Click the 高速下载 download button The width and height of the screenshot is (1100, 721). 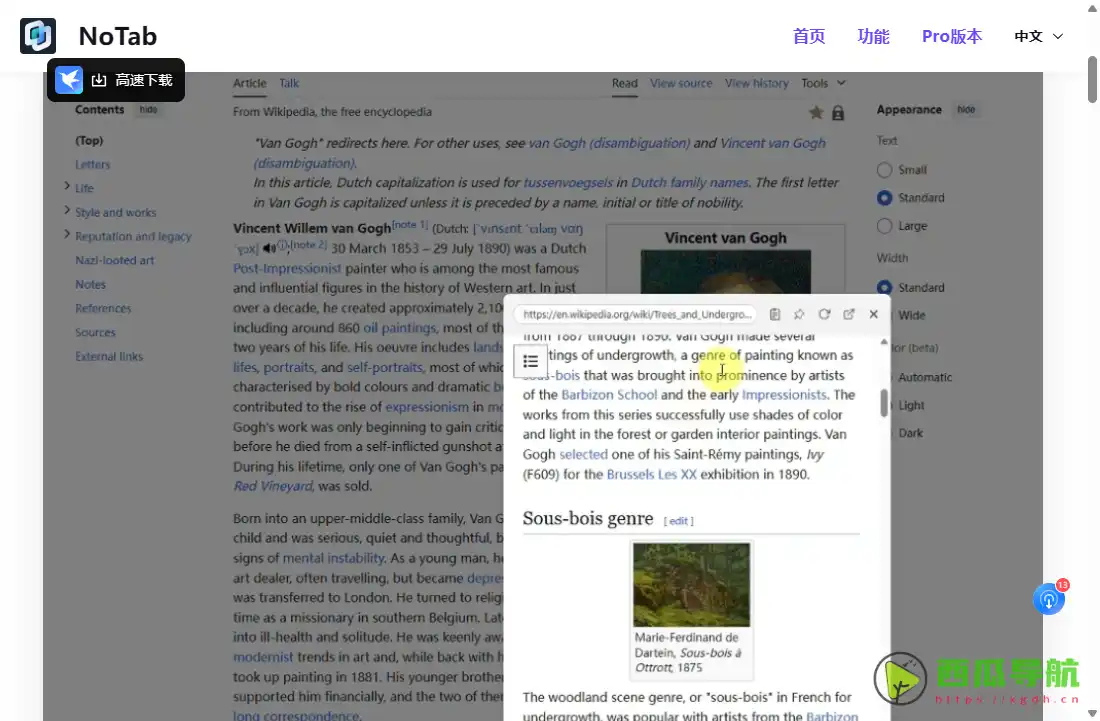click(x=116, y=80)
